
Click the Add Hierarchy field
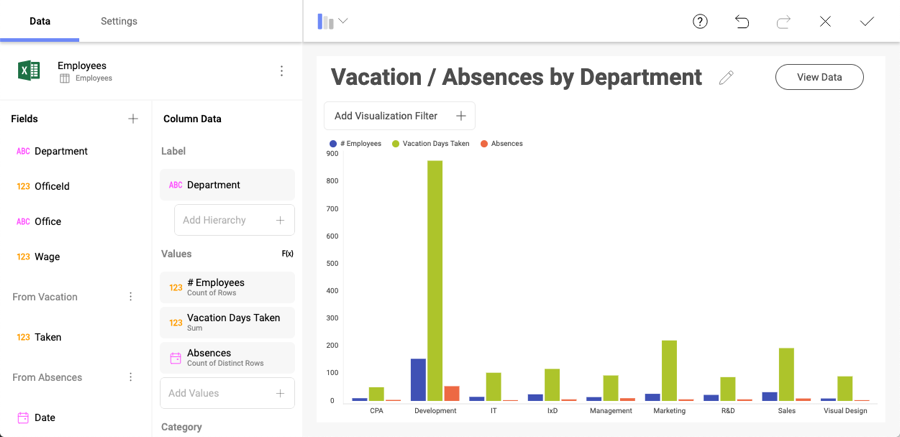234,220
